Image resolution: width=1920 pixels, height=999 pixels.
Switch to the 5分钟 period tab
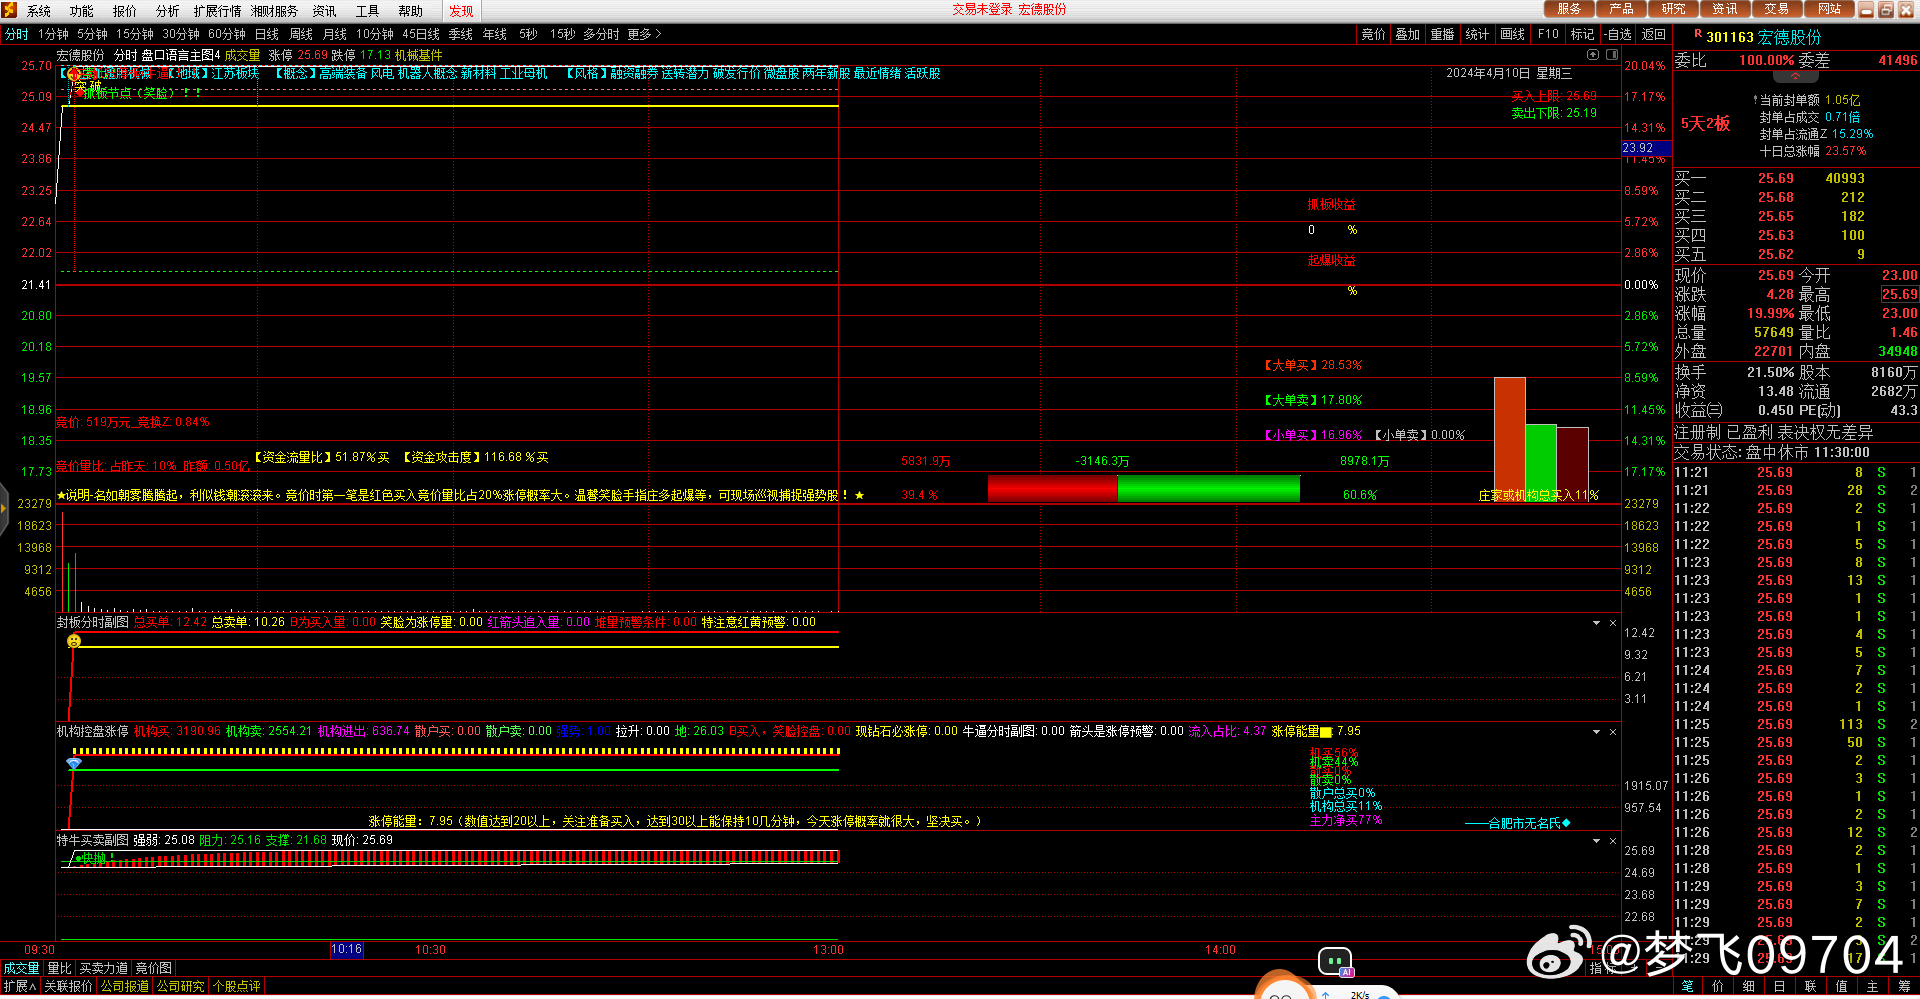[92, 34]
